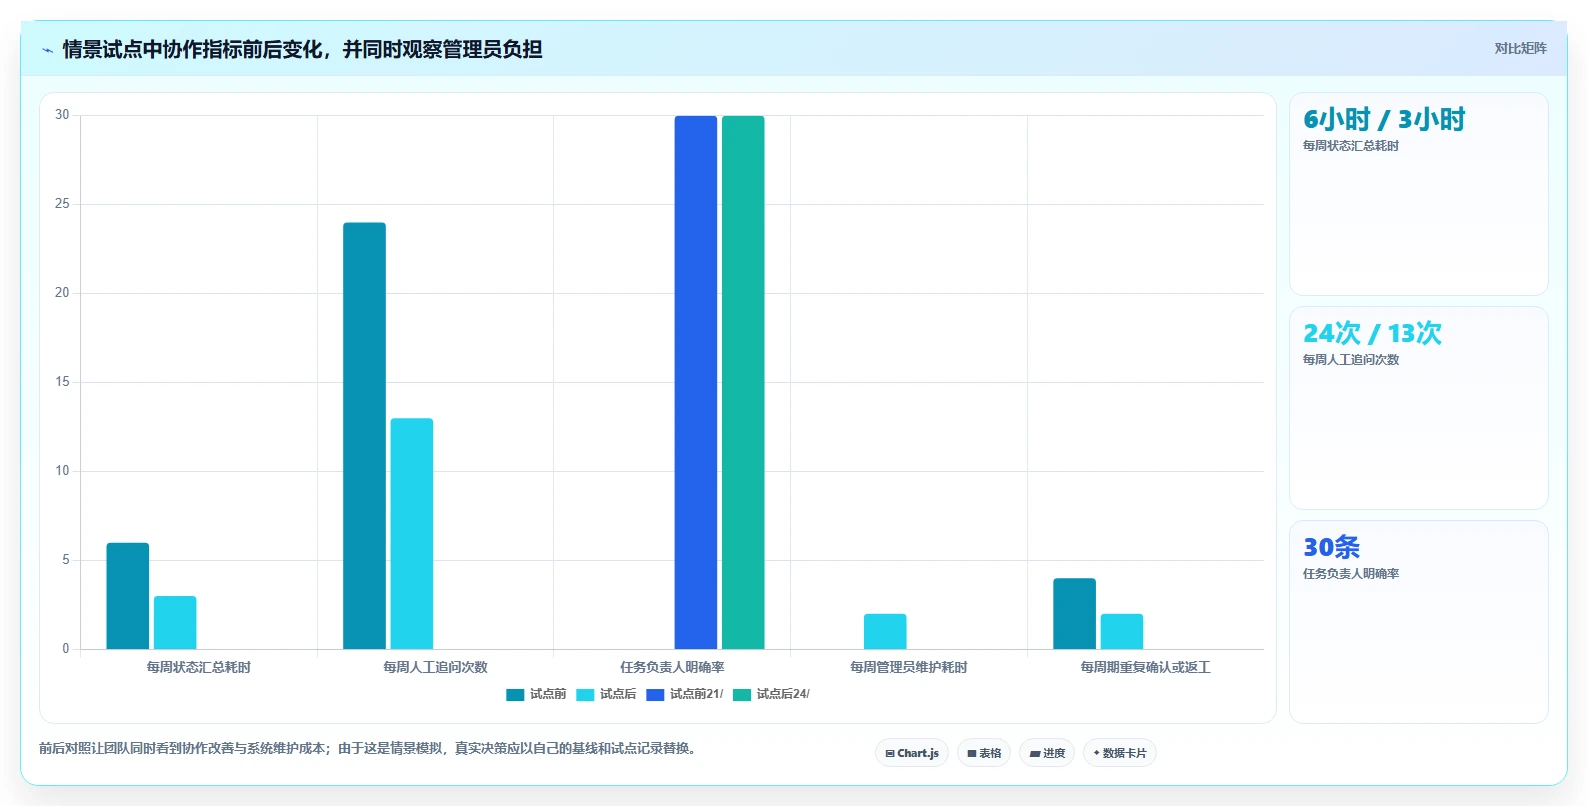Click the y-axis tick label 25
The width and height of the screenshot is (1588, 806).
(x=62, y=204)
